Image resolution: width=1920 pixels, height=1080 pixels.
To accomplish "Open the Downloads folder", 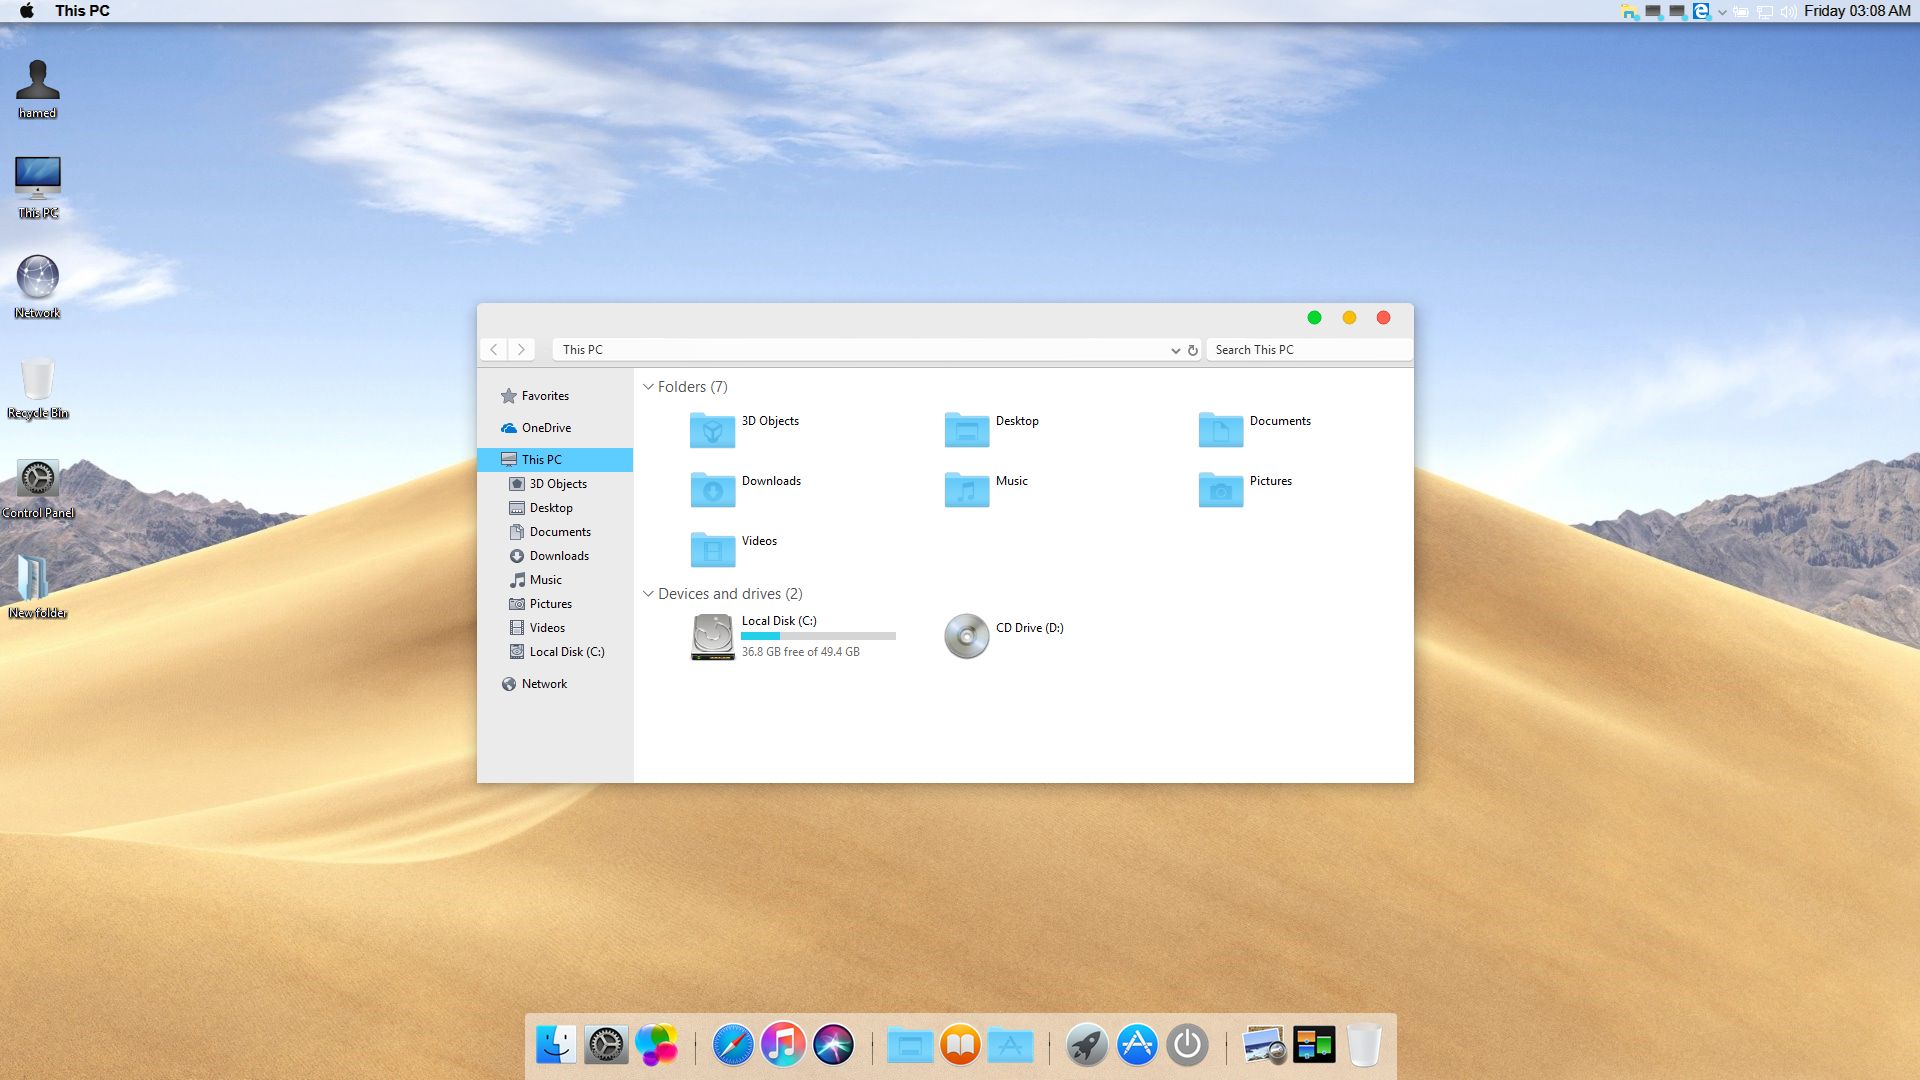I will (x=712, y=488).
